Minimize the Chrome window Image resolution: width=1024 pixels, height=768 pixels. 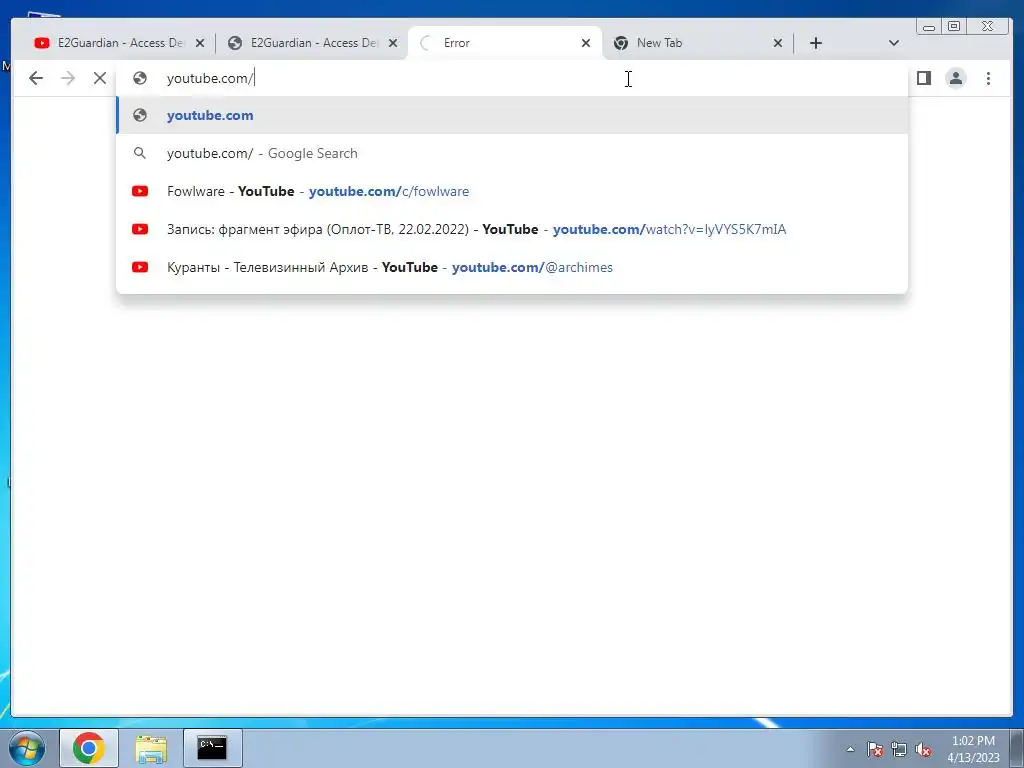click(x=929, y=27)
